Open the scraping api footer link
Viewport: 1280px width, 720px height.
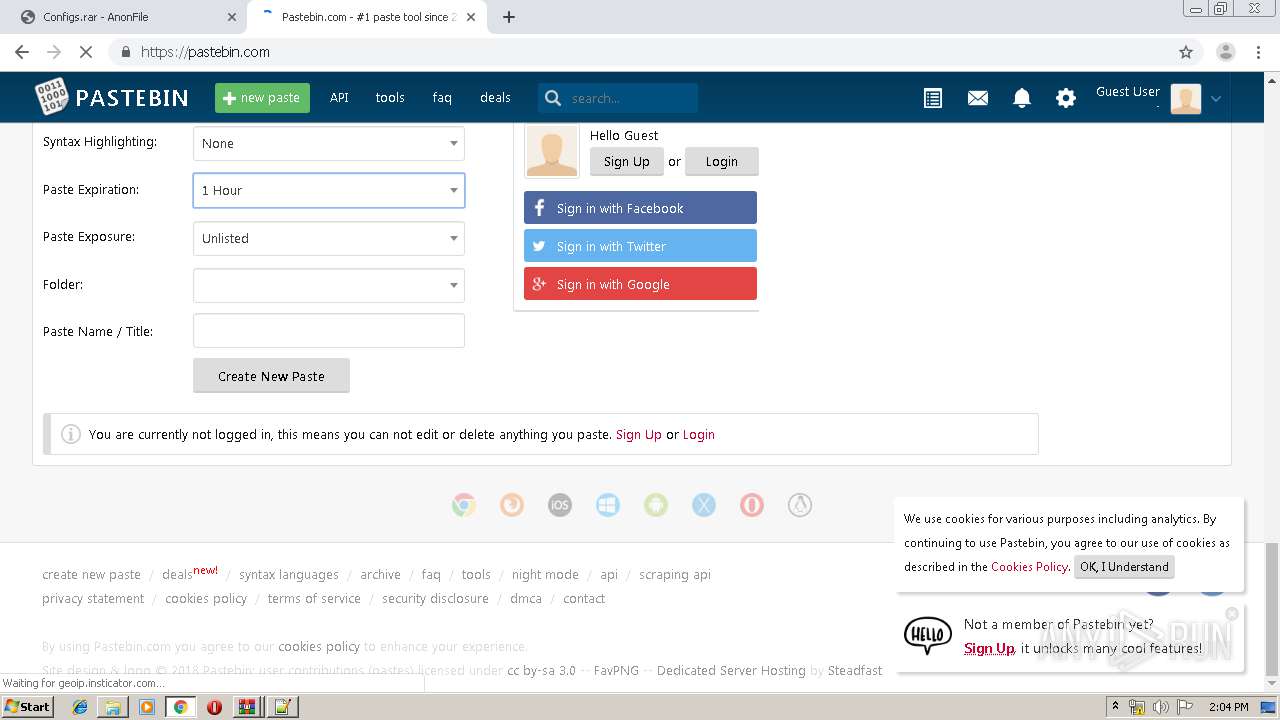(x=675, y=575)
